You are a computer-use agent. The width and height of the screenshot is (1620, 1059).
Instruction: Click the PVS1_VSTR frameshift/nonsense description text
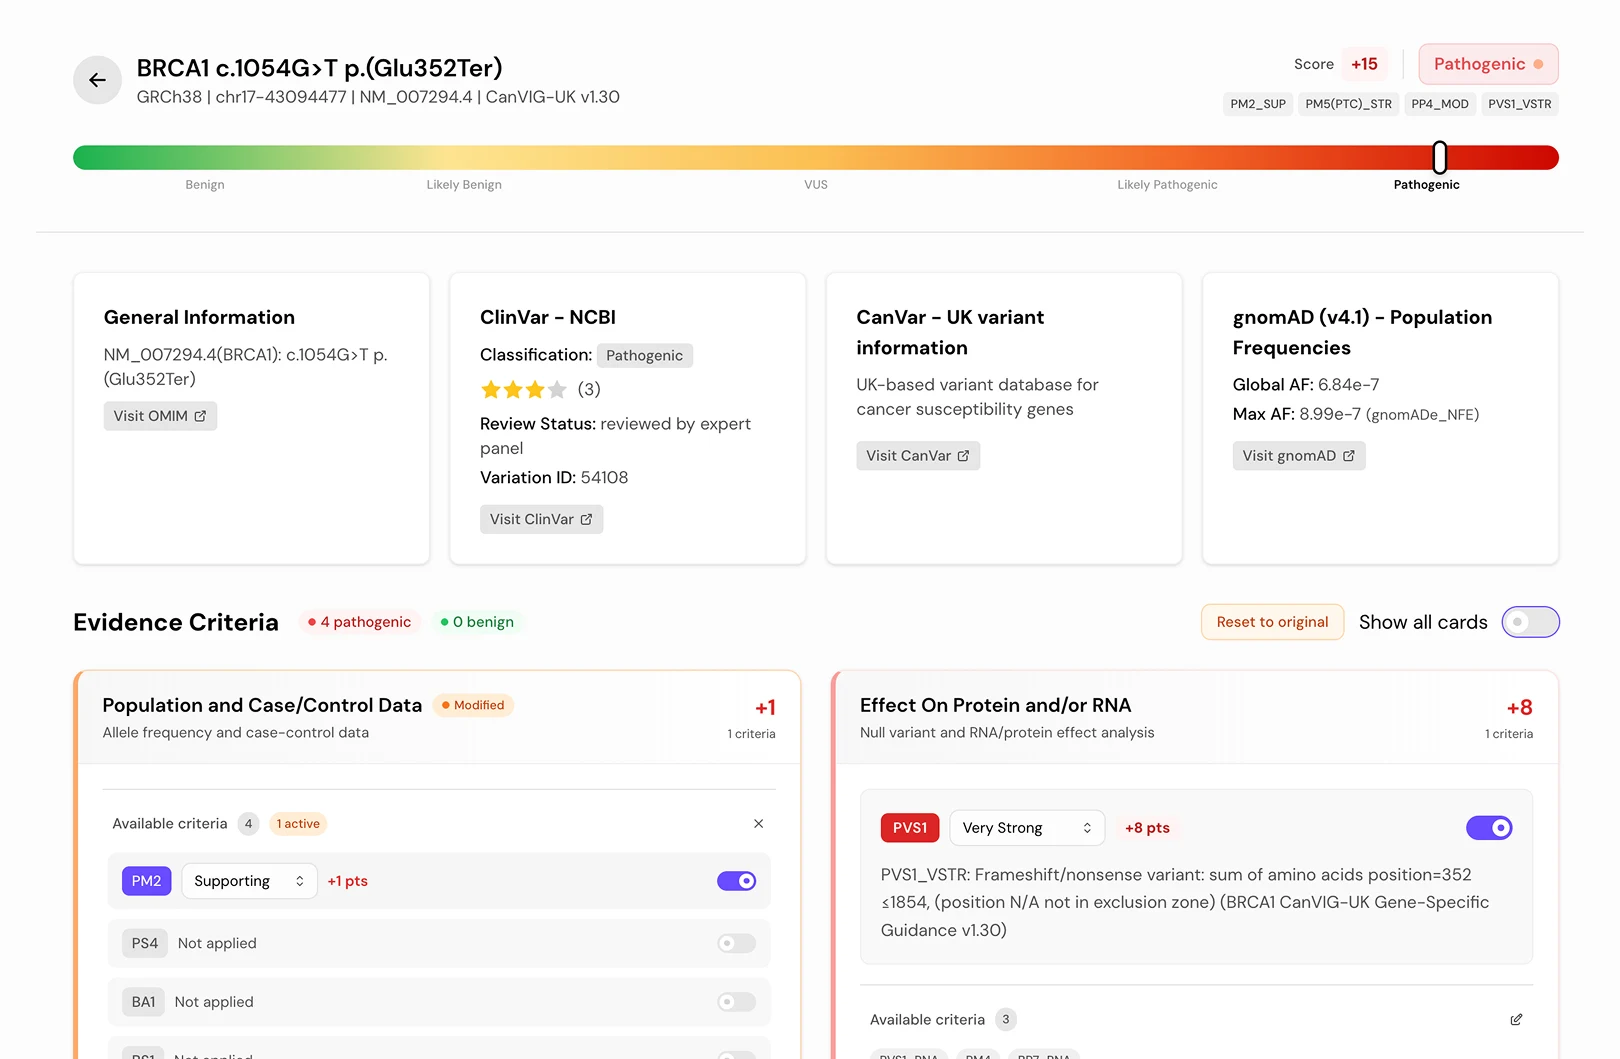1185,902
